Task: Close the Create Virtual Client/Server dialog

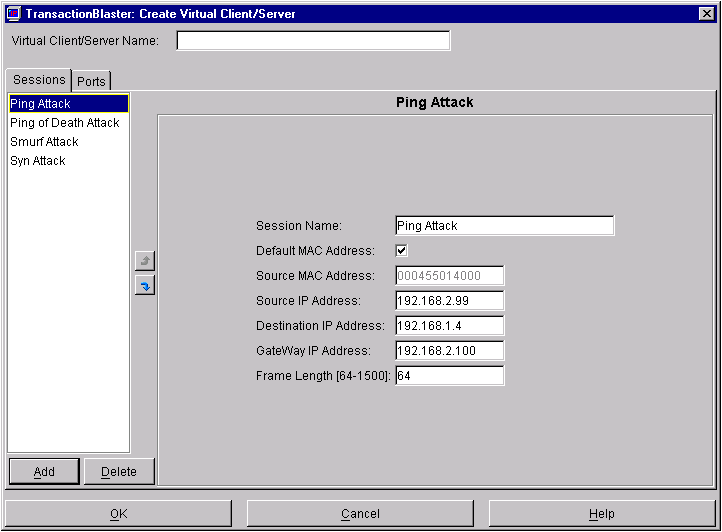Action: 706,13
